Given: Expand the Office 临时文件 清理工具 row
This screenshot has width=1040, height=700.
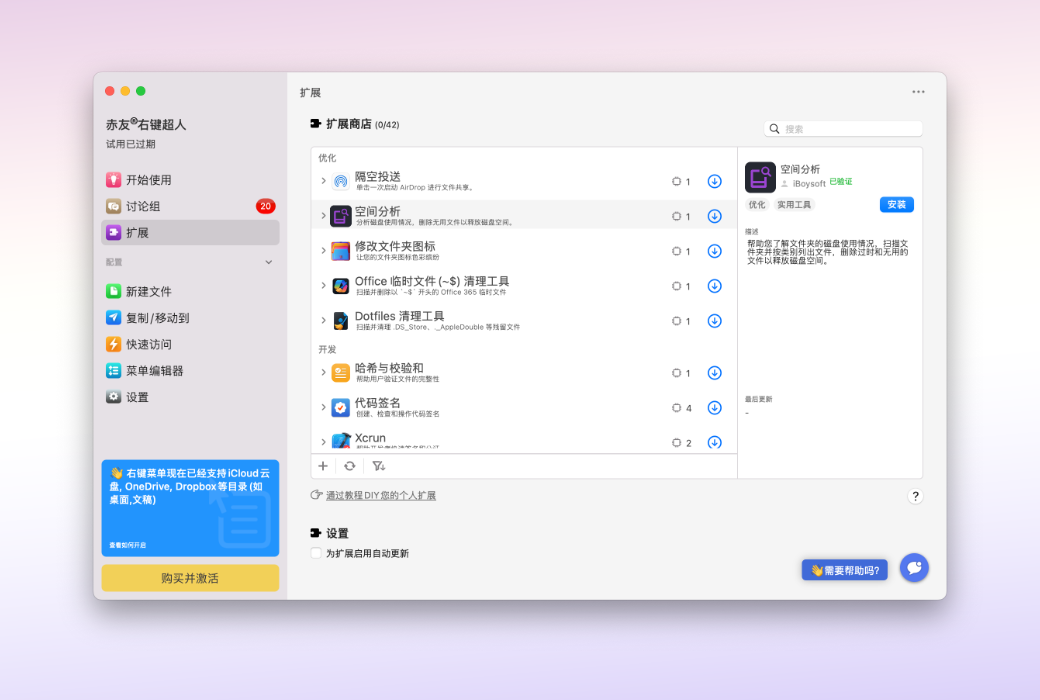Looking at the screenshot, I should [x=323, y=286].
